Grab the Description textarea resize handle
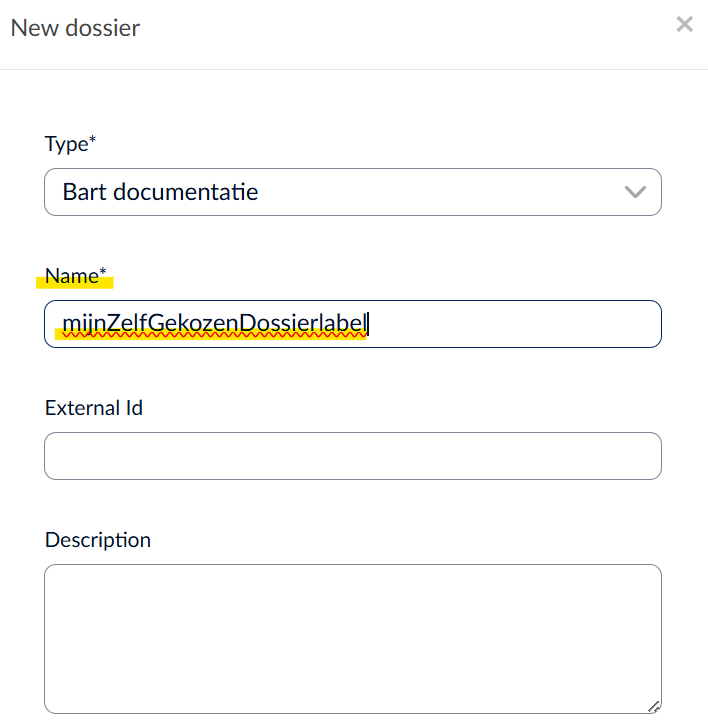 653,705
